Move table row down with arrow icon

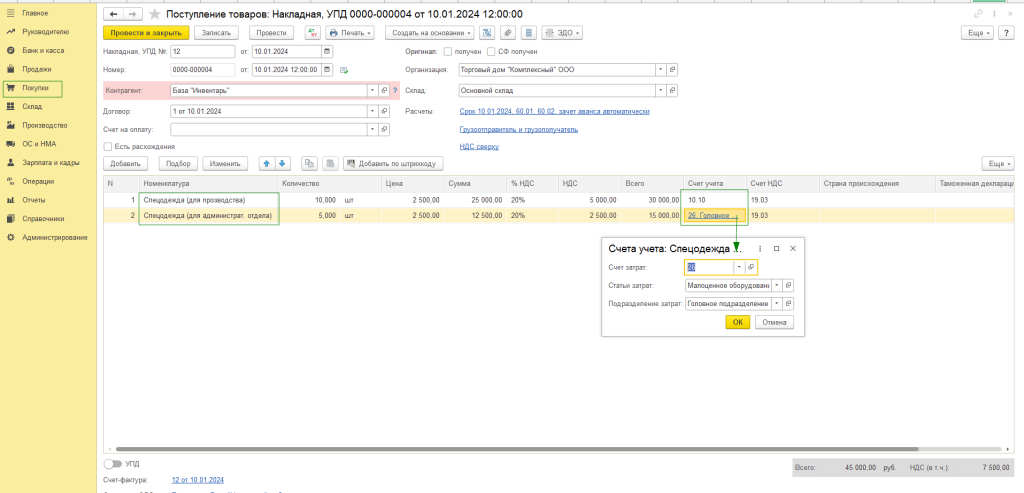(282, 163)
